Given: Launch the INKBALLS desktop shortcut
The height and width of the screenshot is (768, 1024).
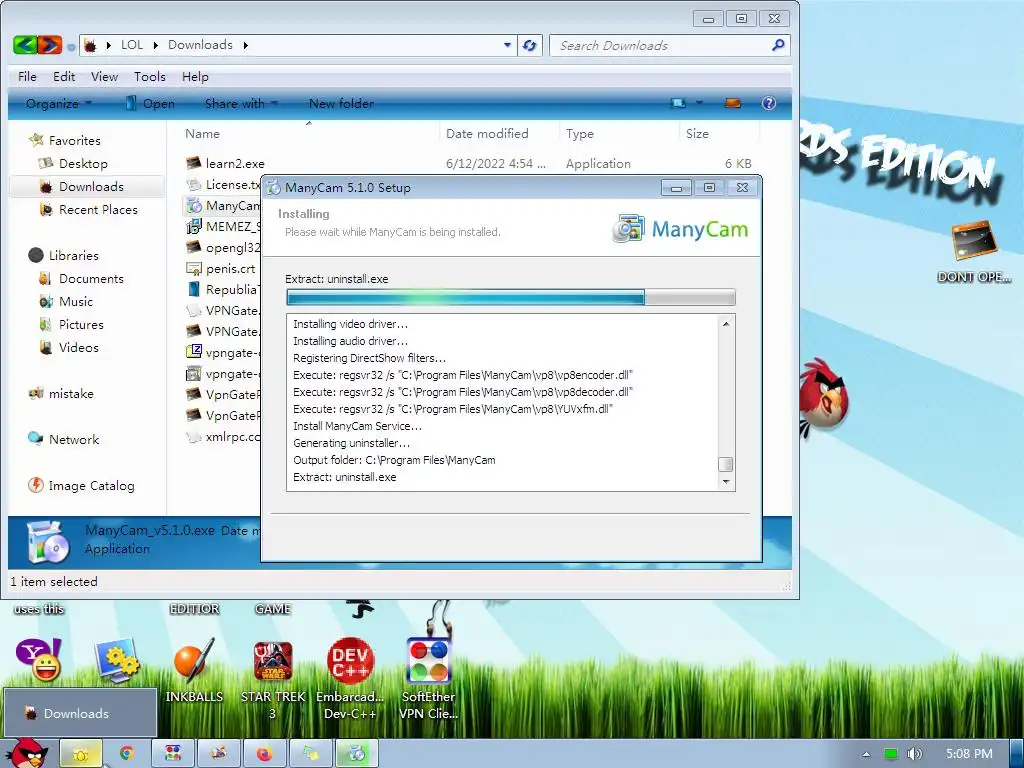Looking at the screenshot, I should coord(194,669).
